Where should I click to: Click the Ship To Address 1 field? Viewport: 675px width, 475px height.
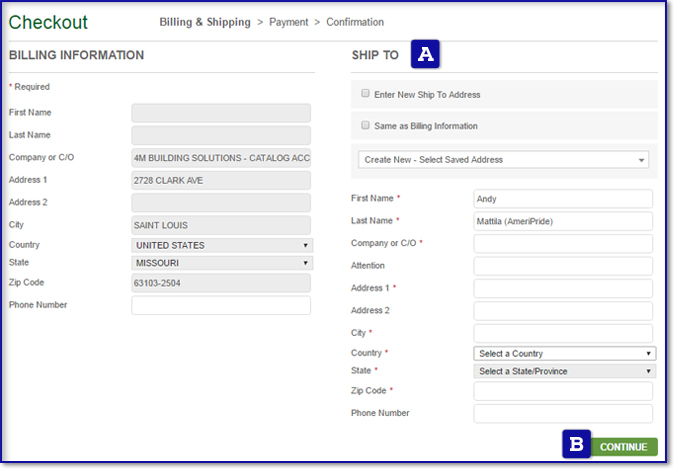tap(563, 288)
